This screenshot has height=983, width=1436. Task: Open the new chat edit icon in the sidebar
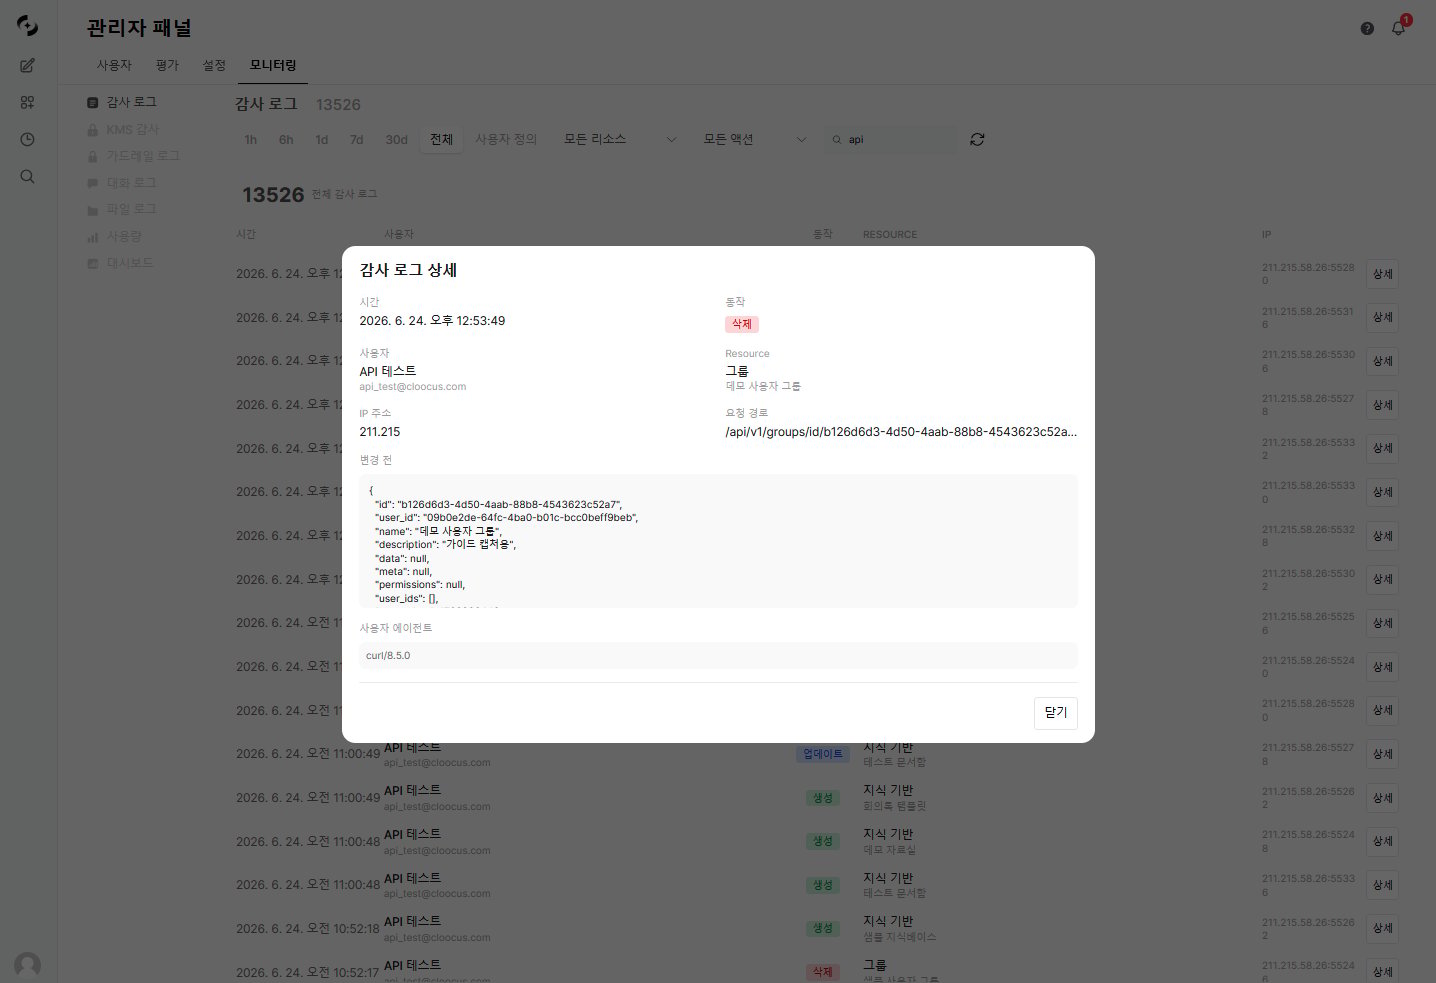[x=28, y=65]
